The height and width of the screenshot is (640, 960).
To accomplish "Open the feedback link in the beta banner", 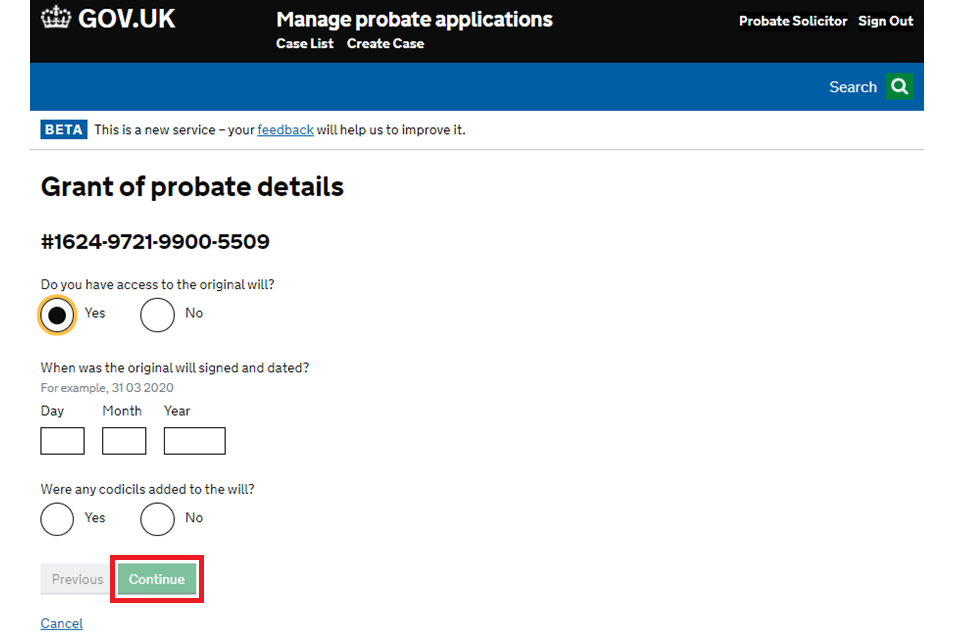I will coord(285,130).
